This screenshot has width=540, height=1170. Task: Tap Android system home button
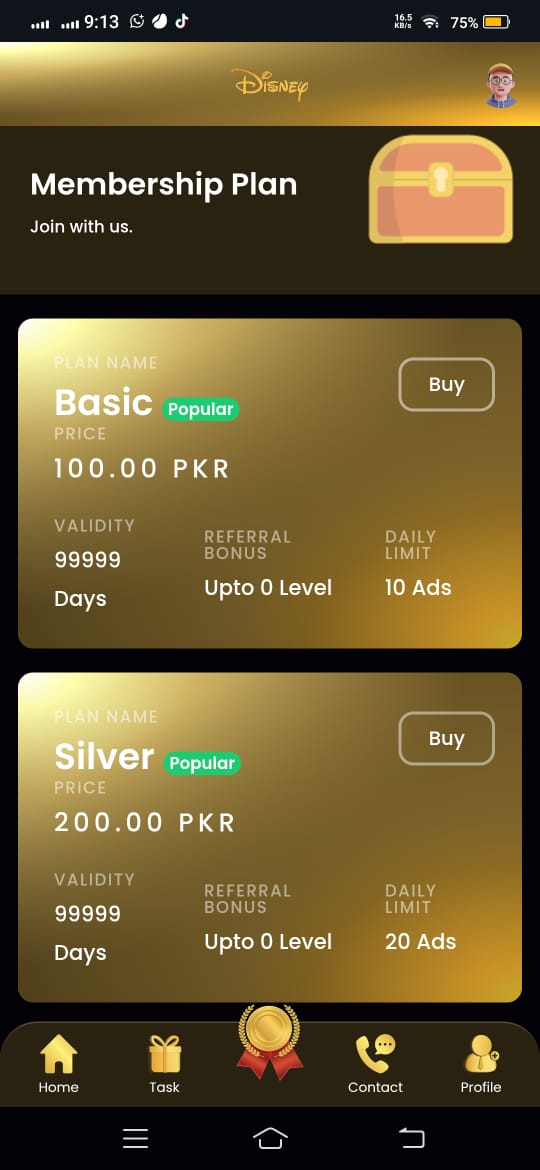pos(270,1138)
